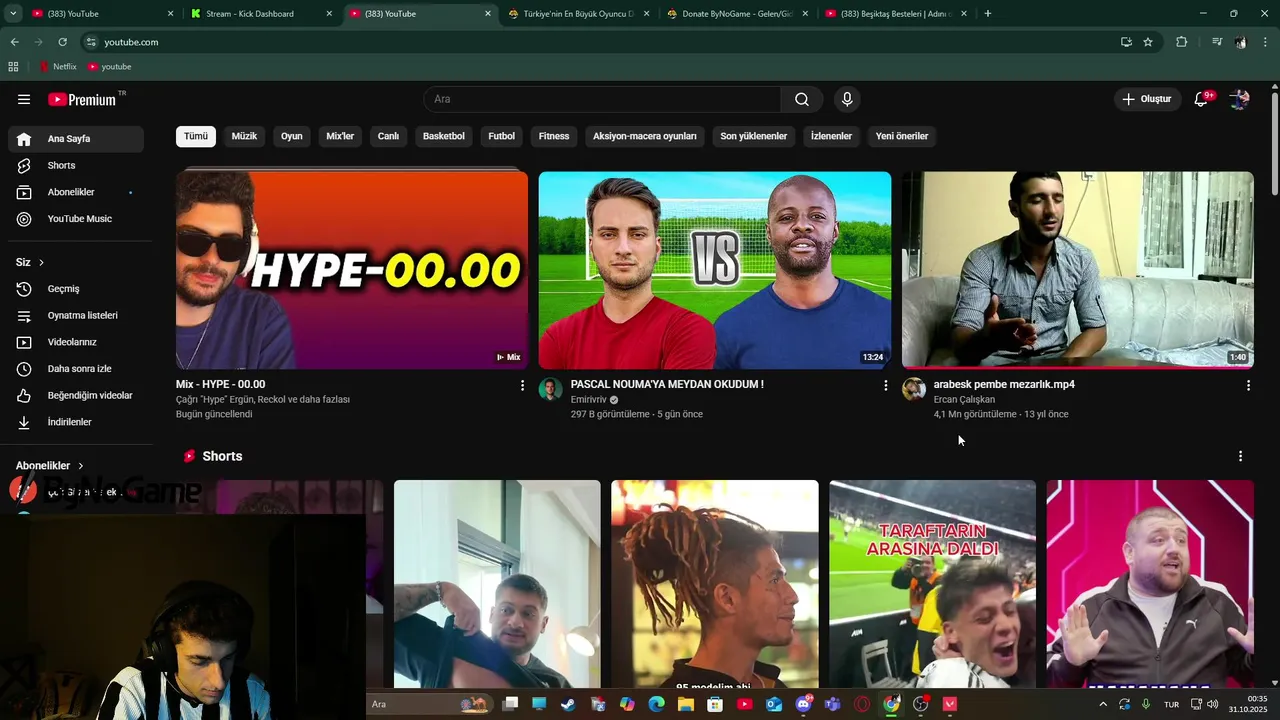Start voice search with microphone icon
This screenshot has height=720, width=1280.
(847, 99)
